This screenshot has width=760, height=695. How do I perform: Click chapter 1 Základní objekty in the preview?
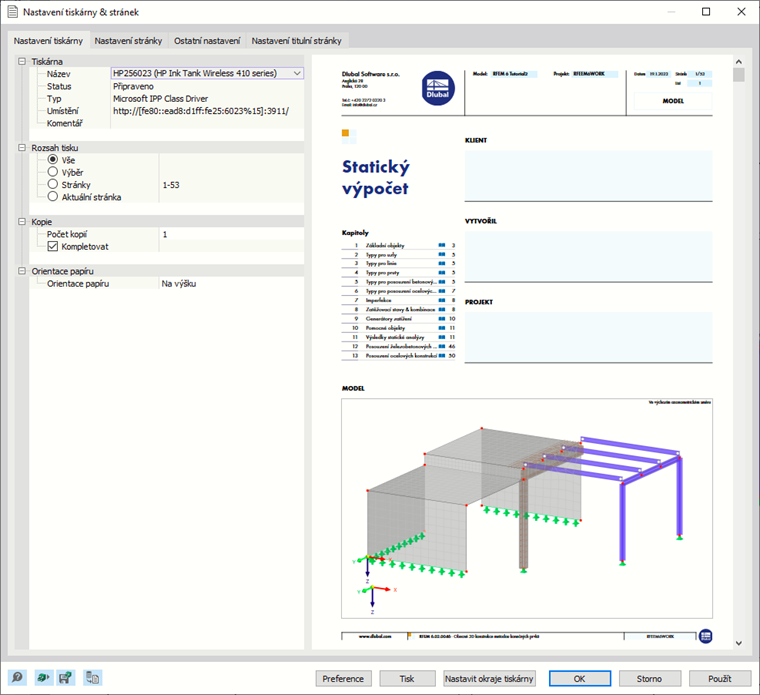pos(398,245)
